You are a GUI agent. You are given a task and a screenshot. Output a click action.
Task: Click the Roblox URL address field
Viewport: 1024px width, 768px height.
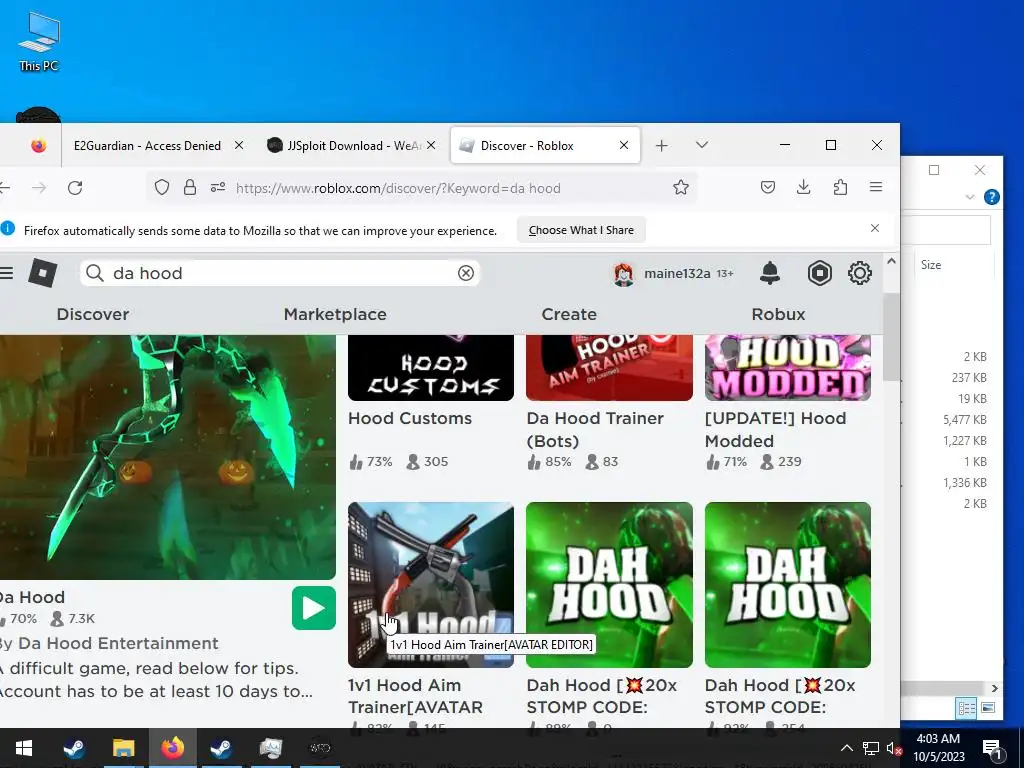pos(398,189)
